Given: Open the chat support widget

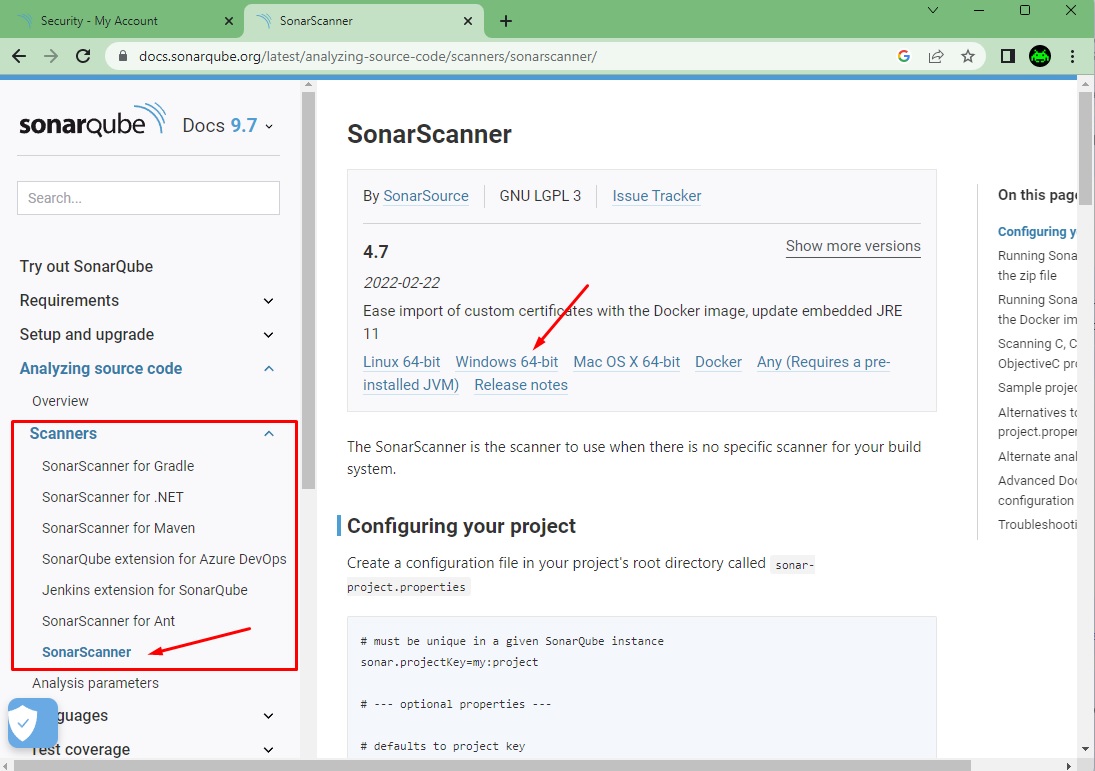Looking at the screenshot, I should (x=32, y=722).
